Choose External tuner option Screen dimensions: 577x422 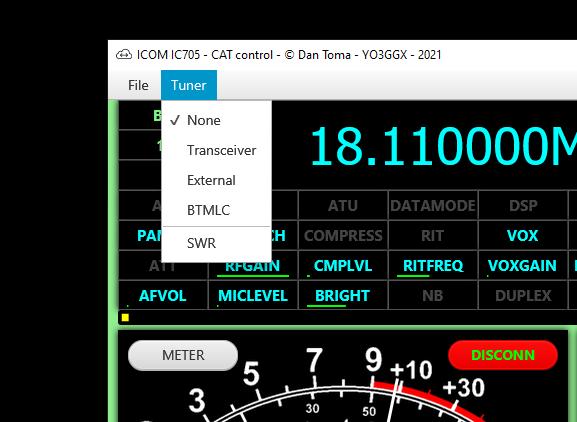[x=216, y=180]
